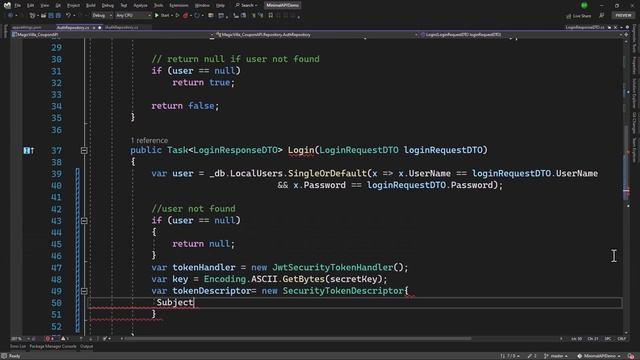Open the Output tab
This screenshot has height=360, width=640.
[87, 347]
